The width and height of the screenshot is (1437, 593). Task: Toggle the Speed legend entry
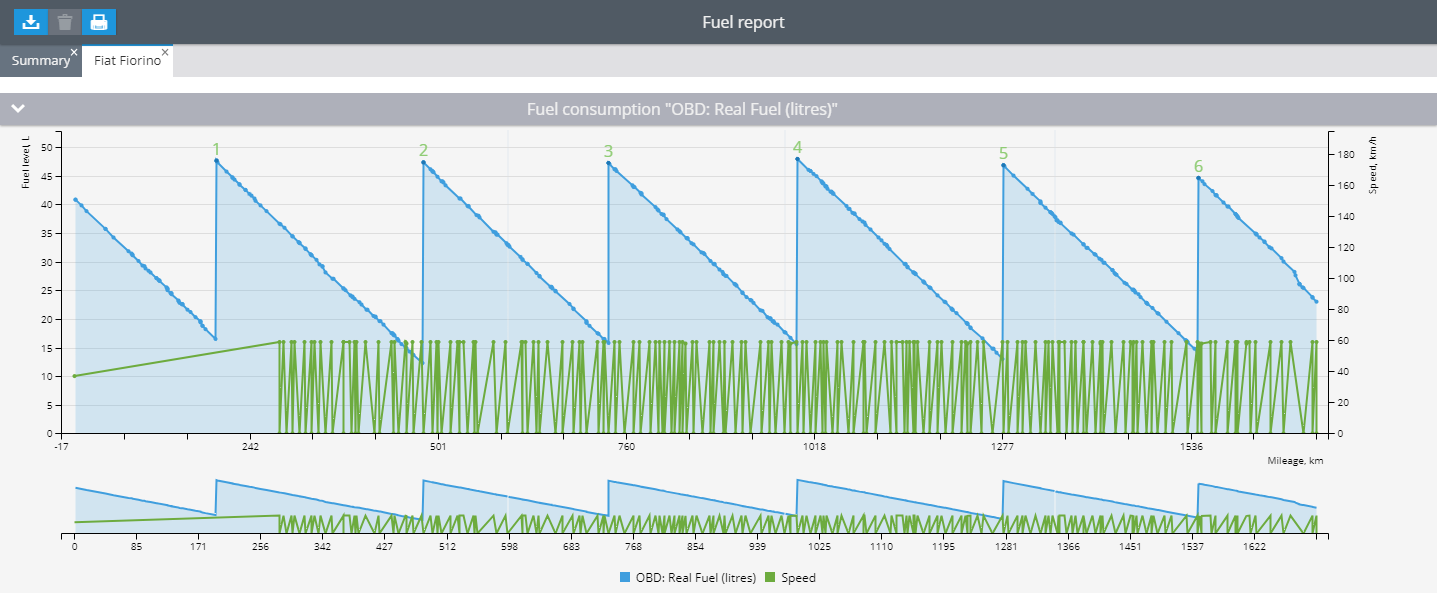point(790,578)
